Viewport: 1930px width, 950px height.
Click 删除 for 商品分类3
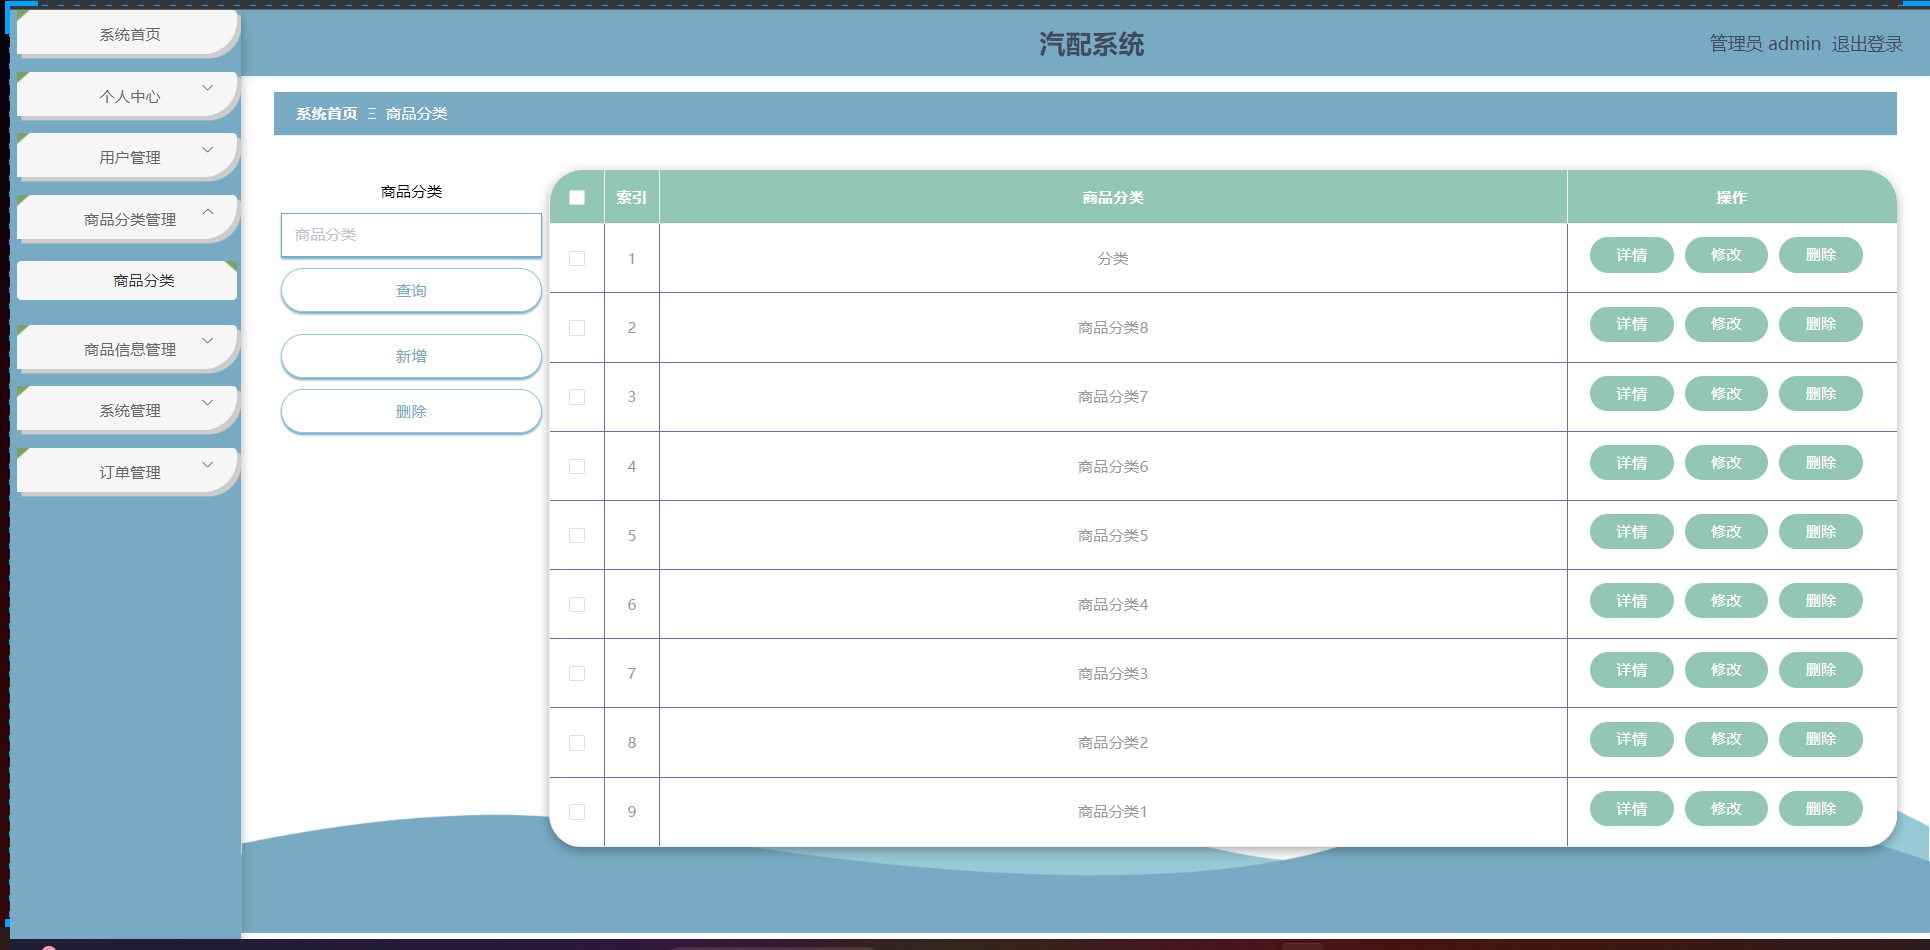pos(1820,670)
